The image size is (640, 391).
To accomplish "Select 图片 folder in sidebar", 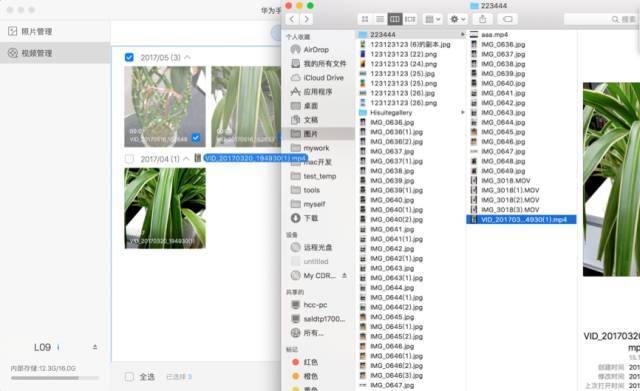I will tap(318, 133).
